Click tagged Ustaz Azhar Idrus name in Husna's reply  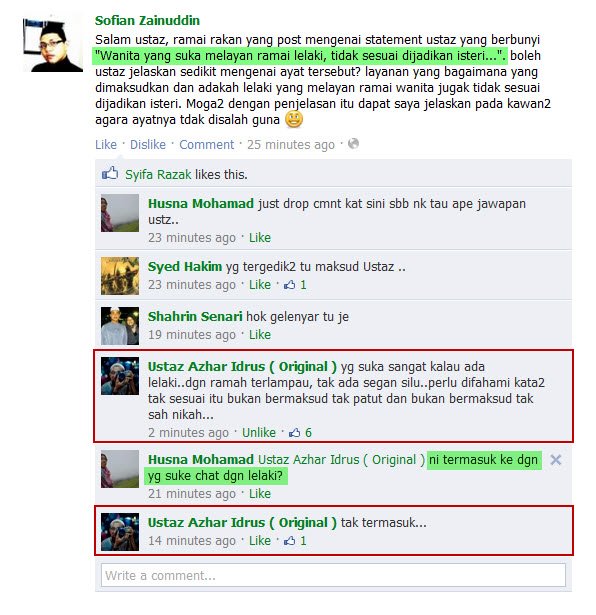341,460
